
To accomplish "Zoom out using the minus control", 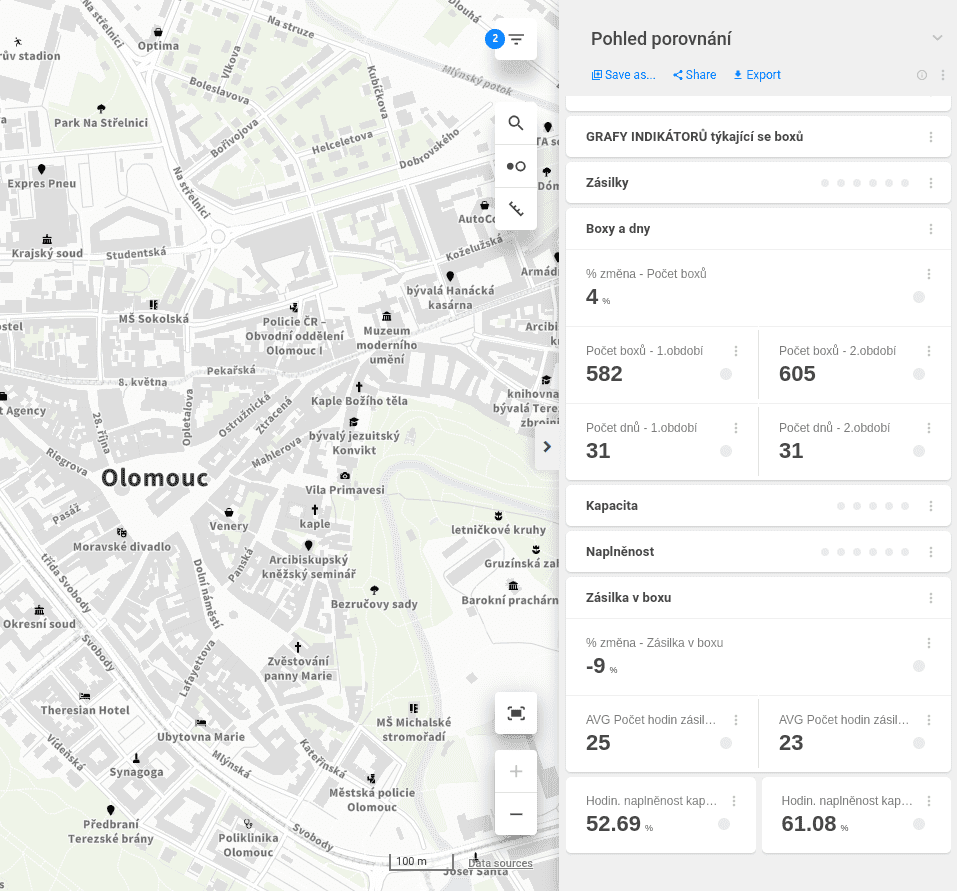I will tap(515, 814).
